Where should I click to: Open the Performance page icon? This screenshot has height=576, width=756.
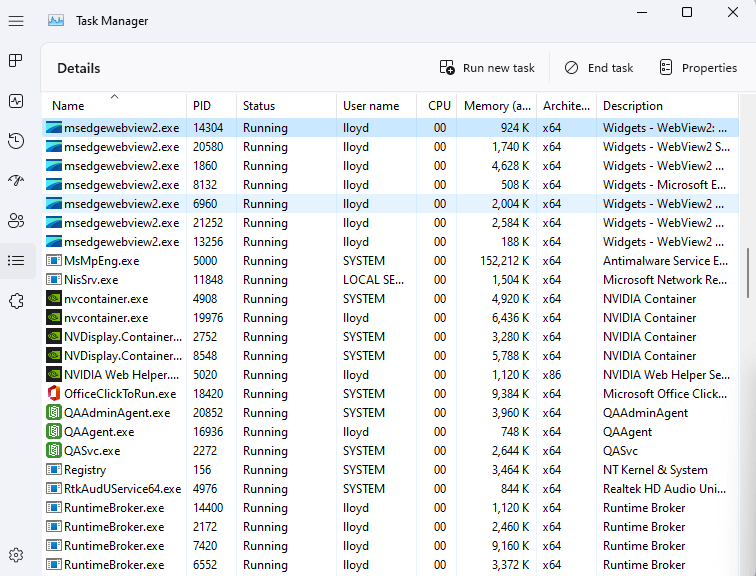tap(16, 101)
